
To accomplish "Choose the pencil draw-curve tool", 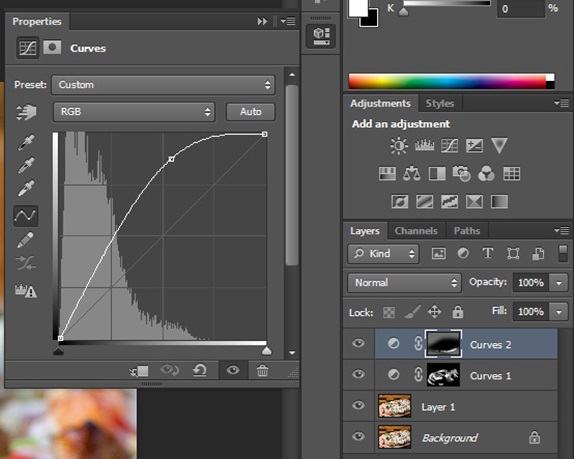I will tap(25, 240).
